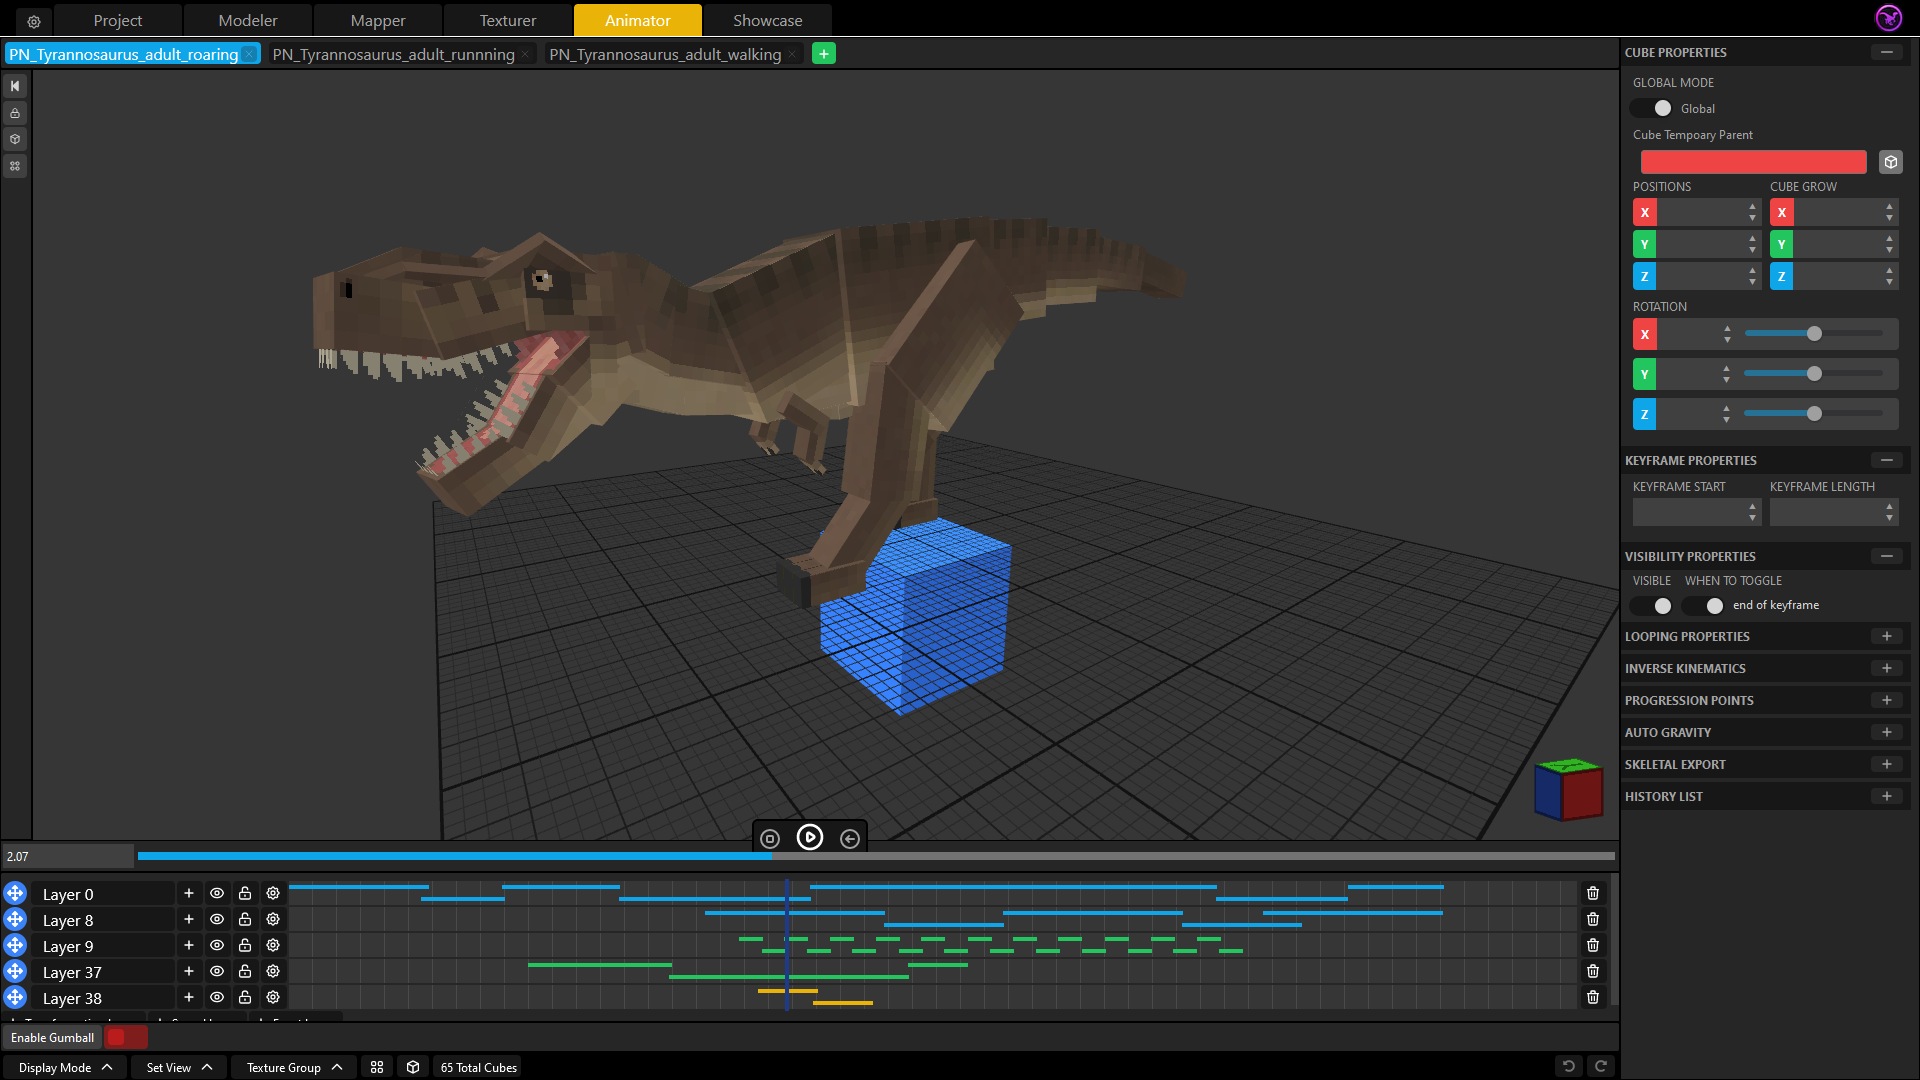Click the Keyframe Start input field
This screenshot has height=1080, width=1920.
pyautogui.click(x=1689, y=512)
